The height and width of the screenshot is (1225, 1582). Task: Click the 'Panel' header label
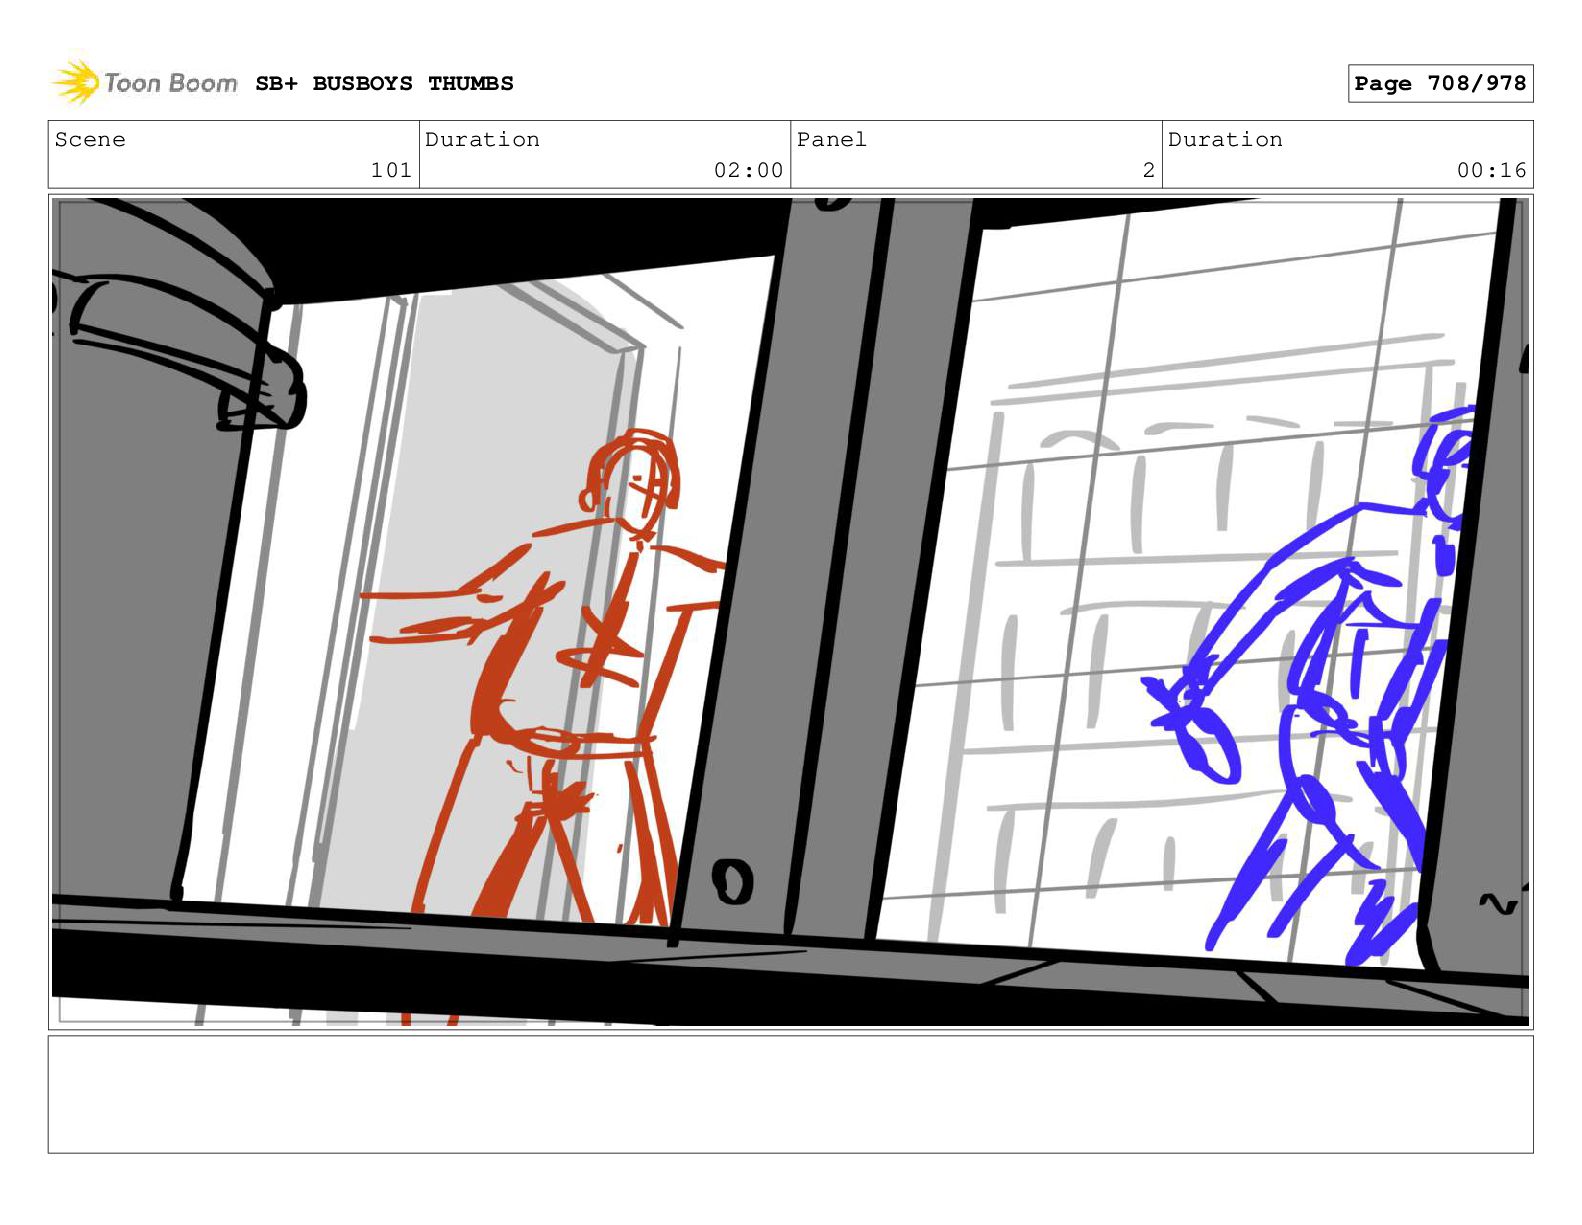(x=831, y=140)
